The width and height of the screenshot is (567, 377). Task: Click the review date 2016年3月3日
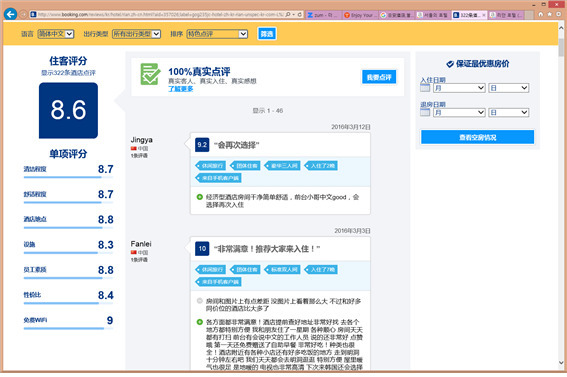[352, 231]
